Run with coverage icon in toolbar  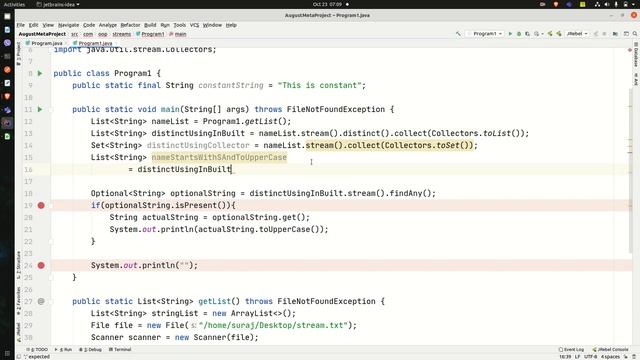coord(527,34)
